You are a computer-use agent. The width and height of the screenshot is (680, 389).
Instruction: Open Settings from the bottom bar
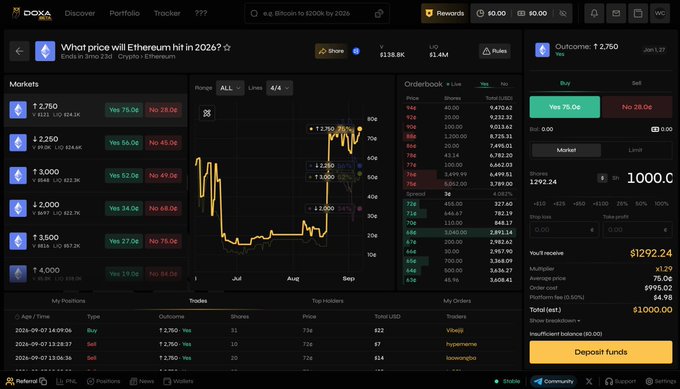[x=660, y=382]
